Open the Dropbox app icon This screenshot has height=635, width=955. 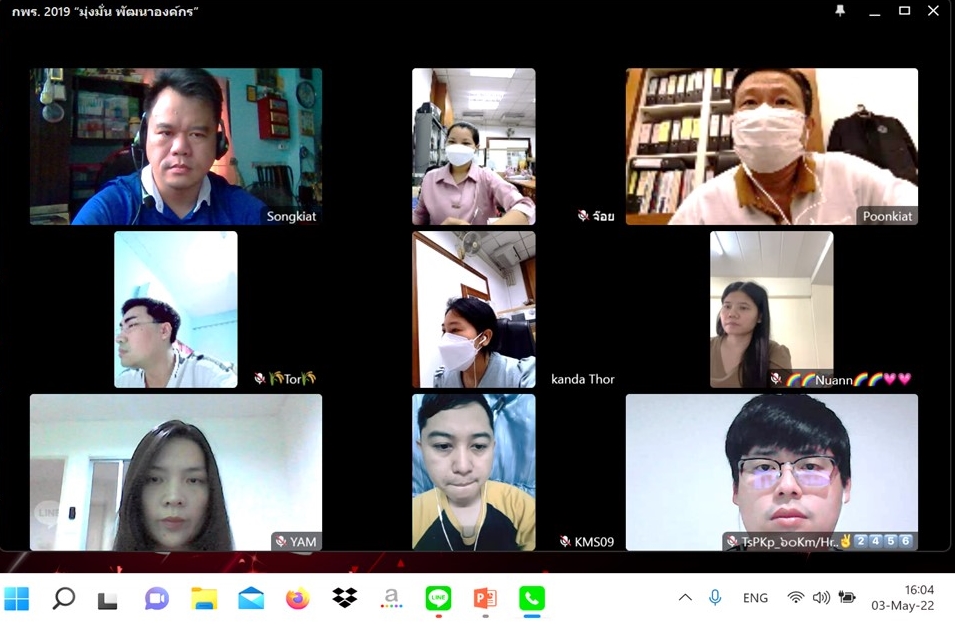(x=345, y=598)
